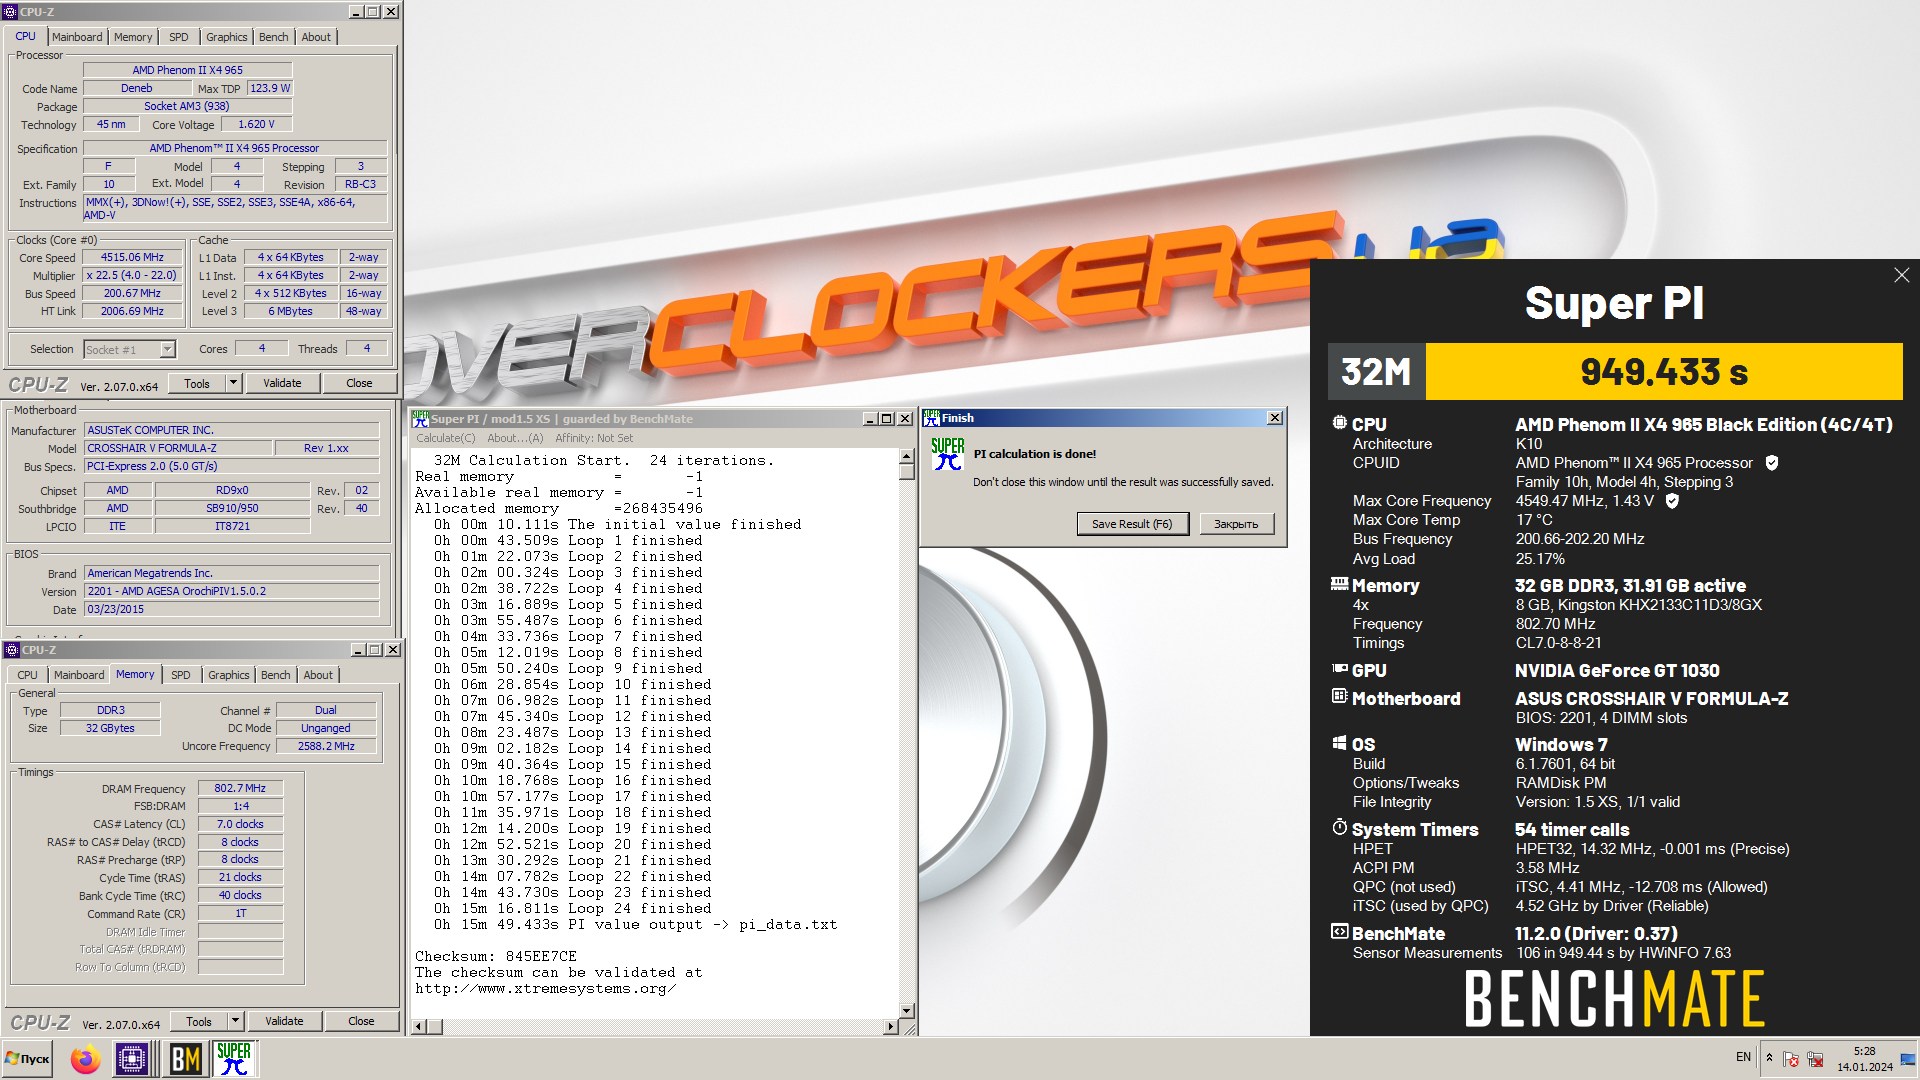
Task: Click Super PI vertical scrollbar up arrow
Action: click(x=906, y=456)
